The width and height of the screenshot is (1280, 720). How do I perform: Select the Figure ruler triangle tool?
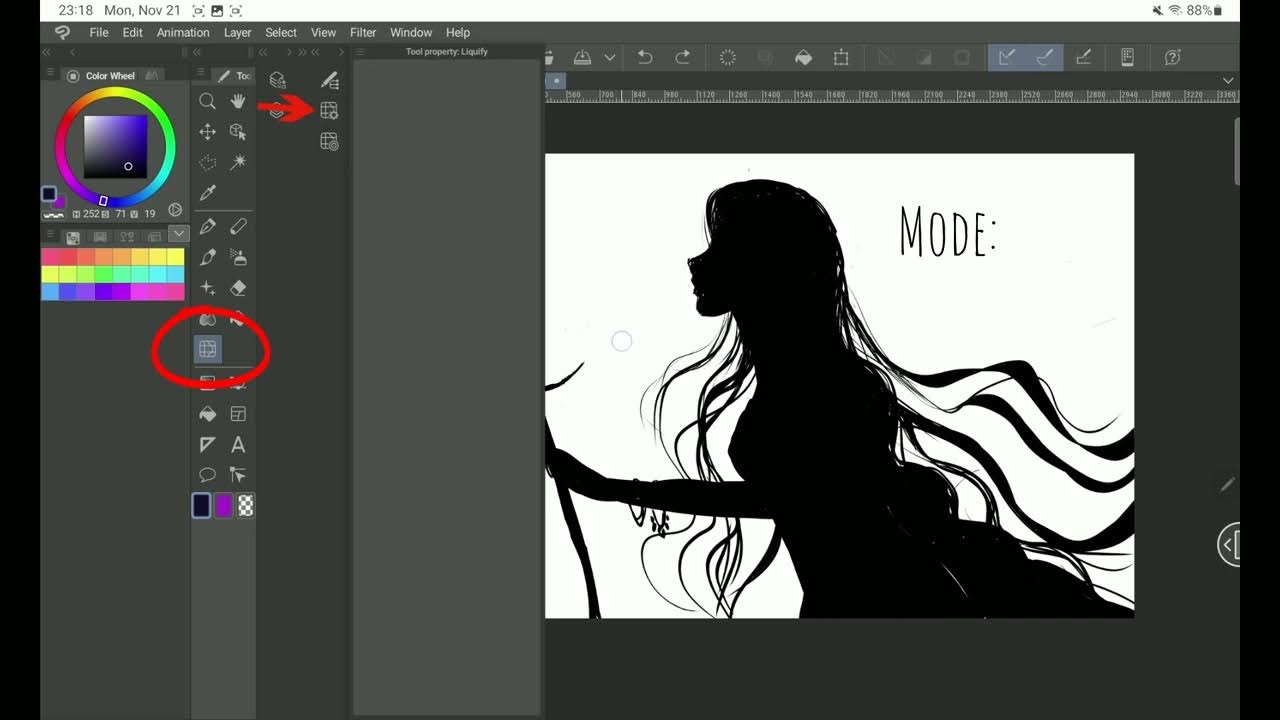click(x=207, y=444)
